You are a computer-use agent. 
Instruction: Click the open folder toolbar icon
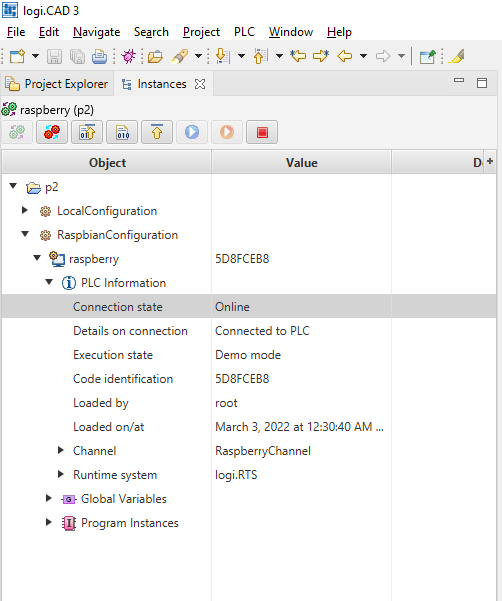[x=155, y=56]
